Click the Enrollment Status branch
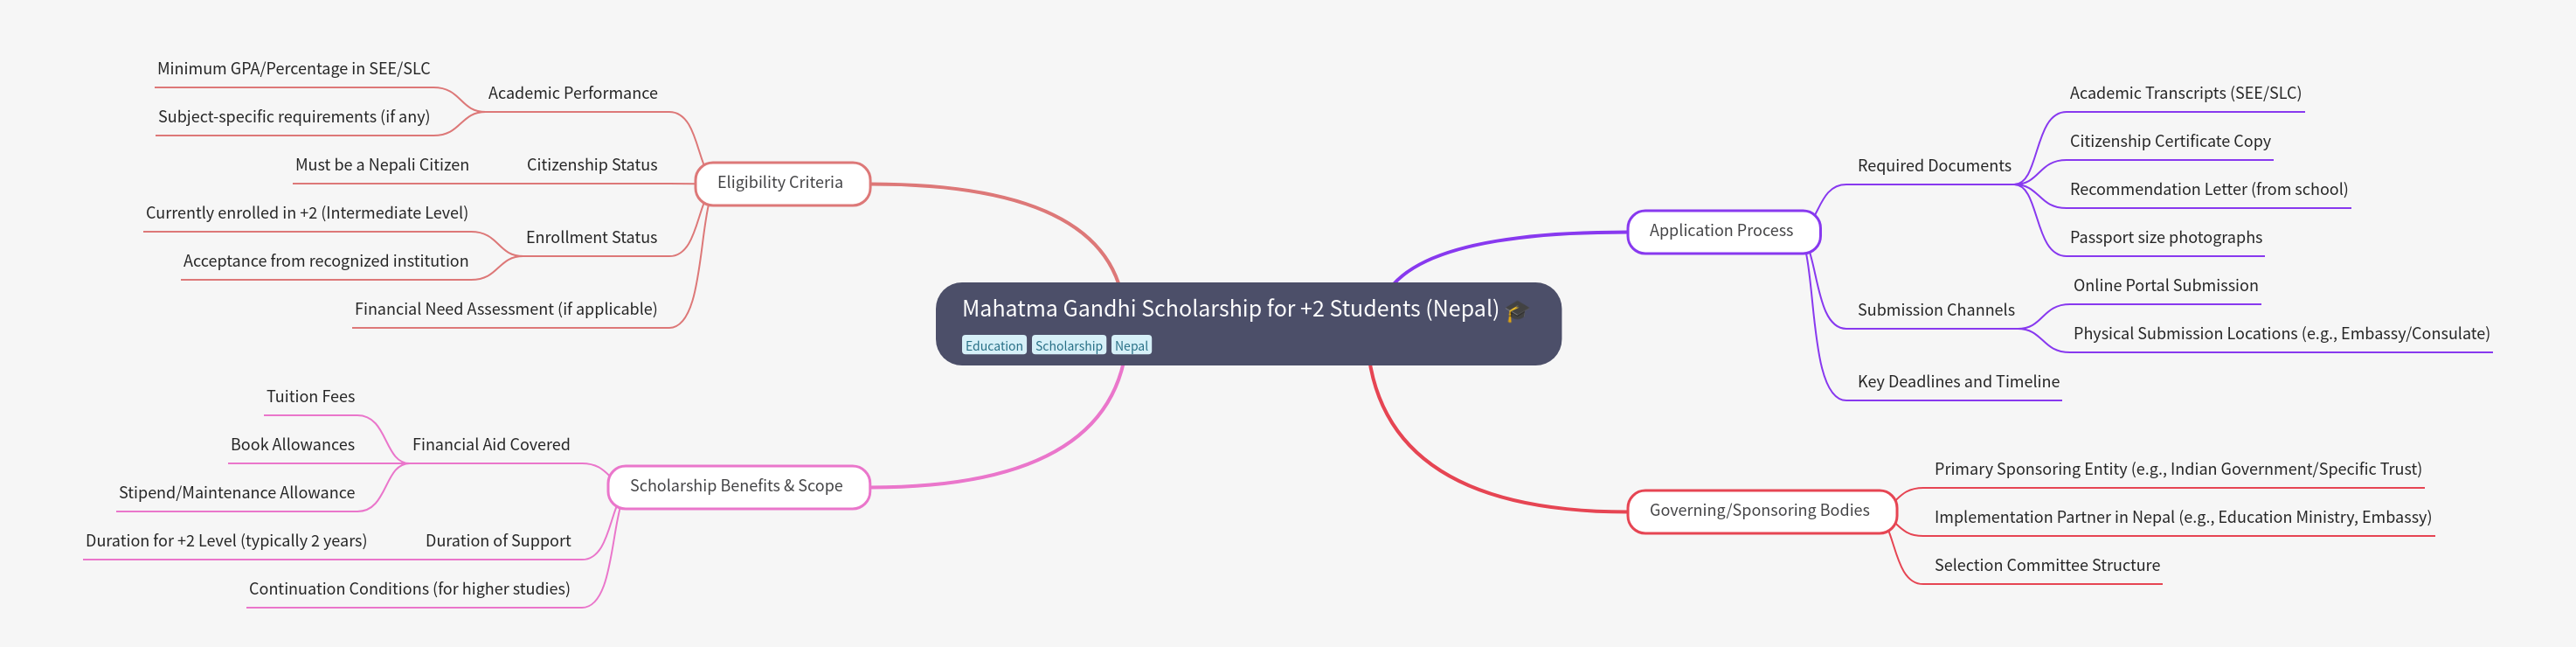2576x647 pixels. pyautogui.click(x=591, y=238)
